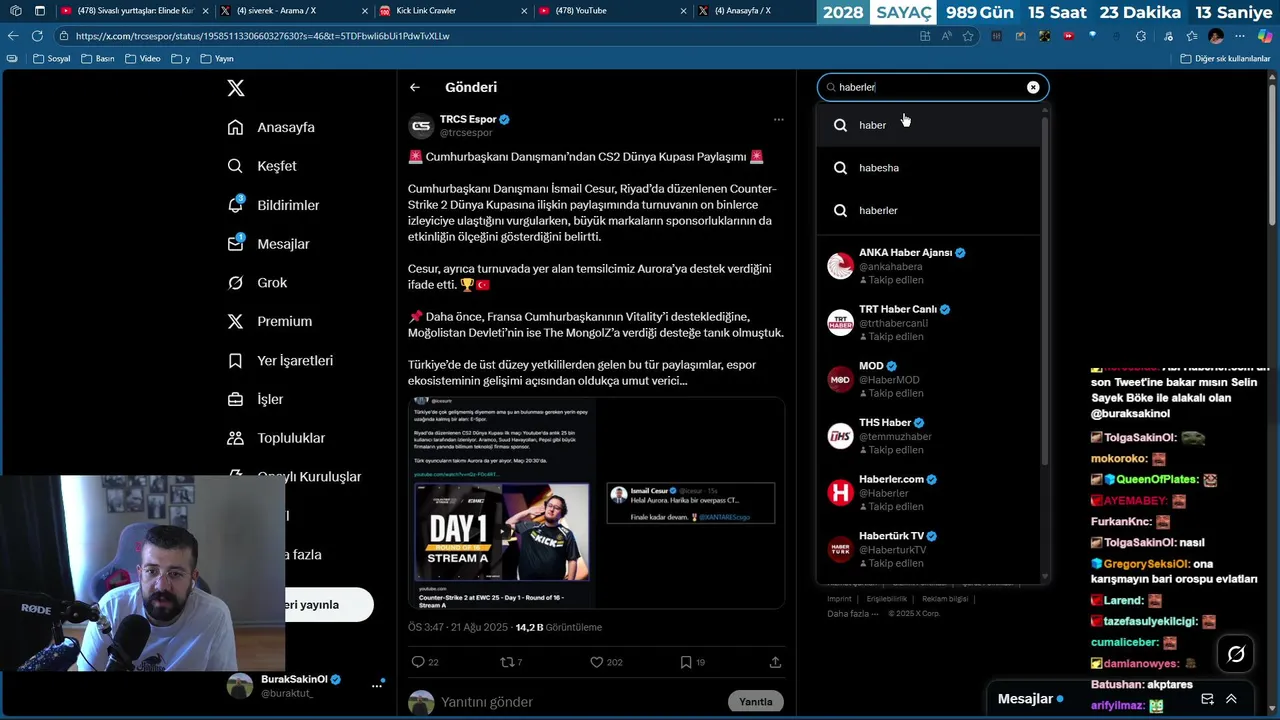Click the search box containing haberler
Screen dimensions: 1280x720
pos(933,87)
